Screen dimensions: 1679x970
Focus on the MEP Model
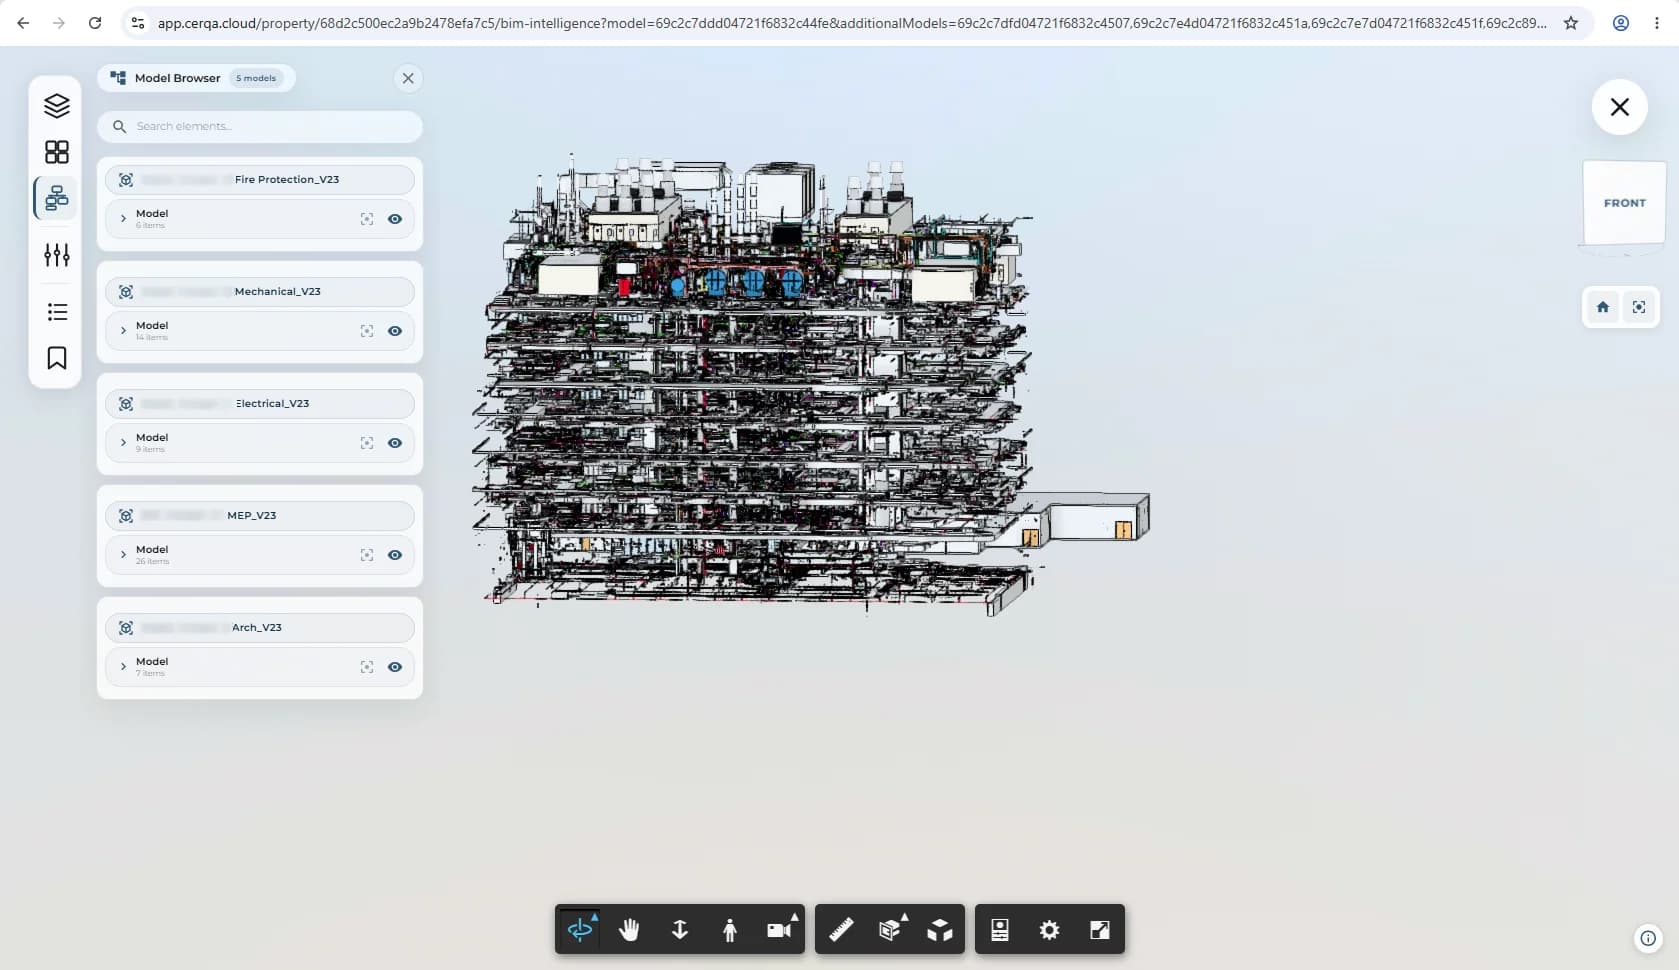click(367, 555)
